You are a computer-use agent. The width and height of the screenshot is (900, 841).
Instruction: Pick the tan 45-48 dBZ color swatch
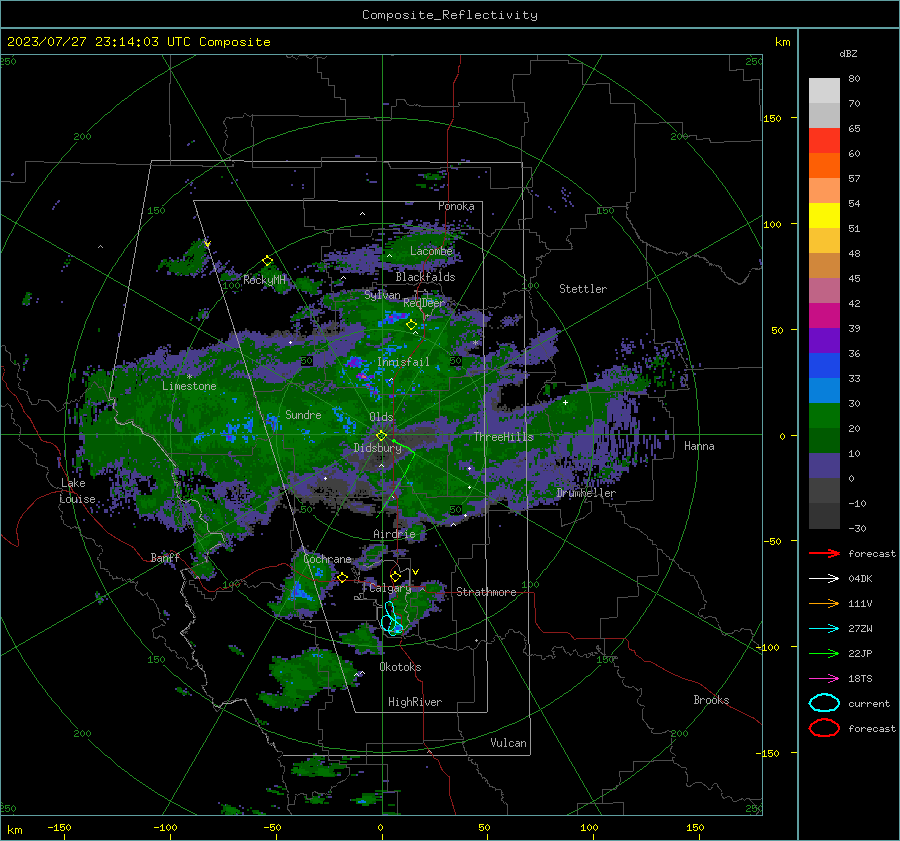(824, 265)
